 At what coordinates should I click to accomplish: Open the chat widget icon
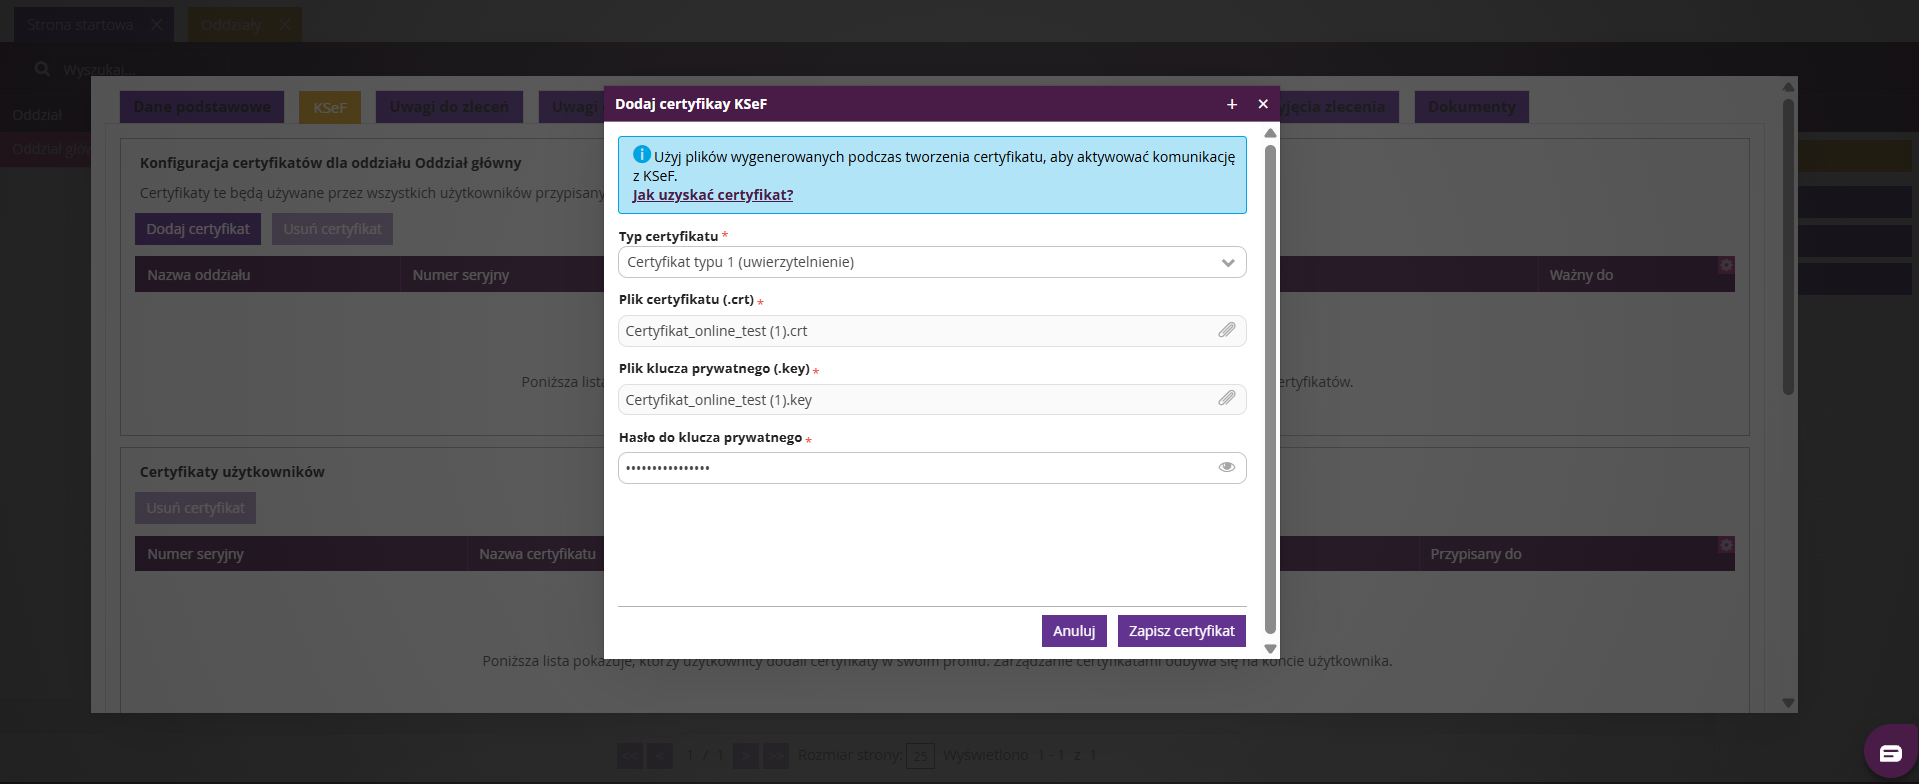click(x=1890, y=753)
